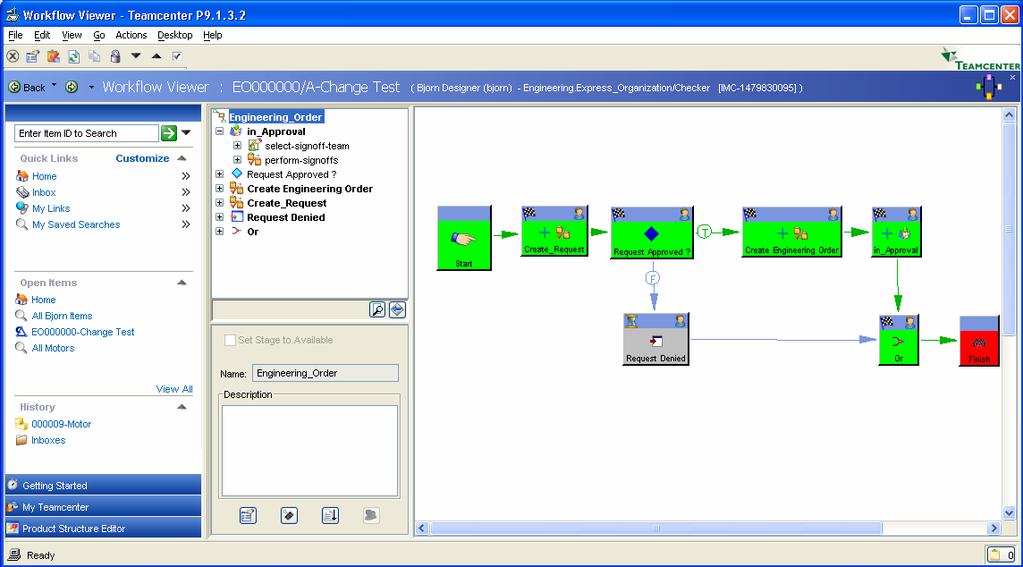This screenshot has width=1023, height=567.
Task: Open My Links in Quick Links
Action: pyautogui.click(x=51, y=208)
